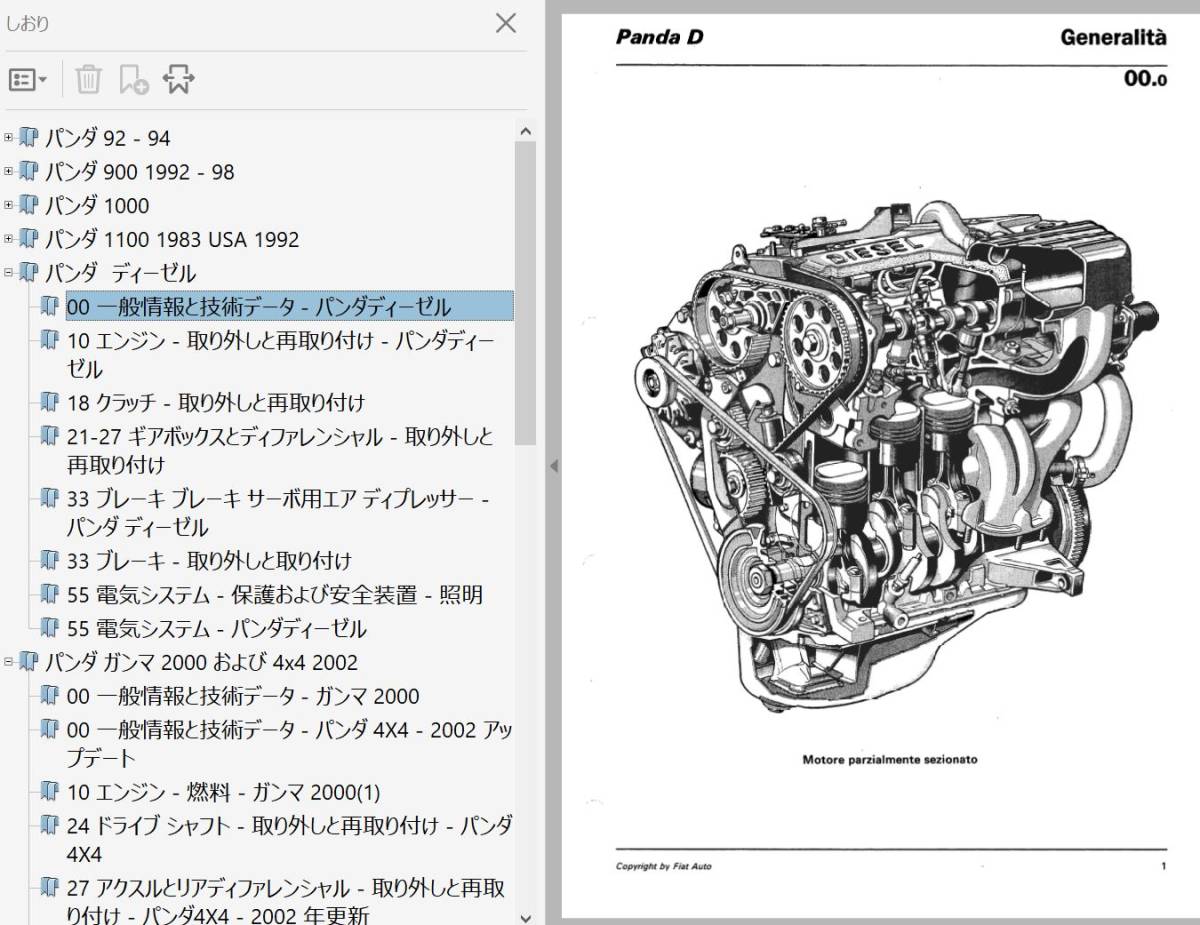Click the Panda D page header
This screenshot has width=1200, height=925.
click(x=659, y=38)
